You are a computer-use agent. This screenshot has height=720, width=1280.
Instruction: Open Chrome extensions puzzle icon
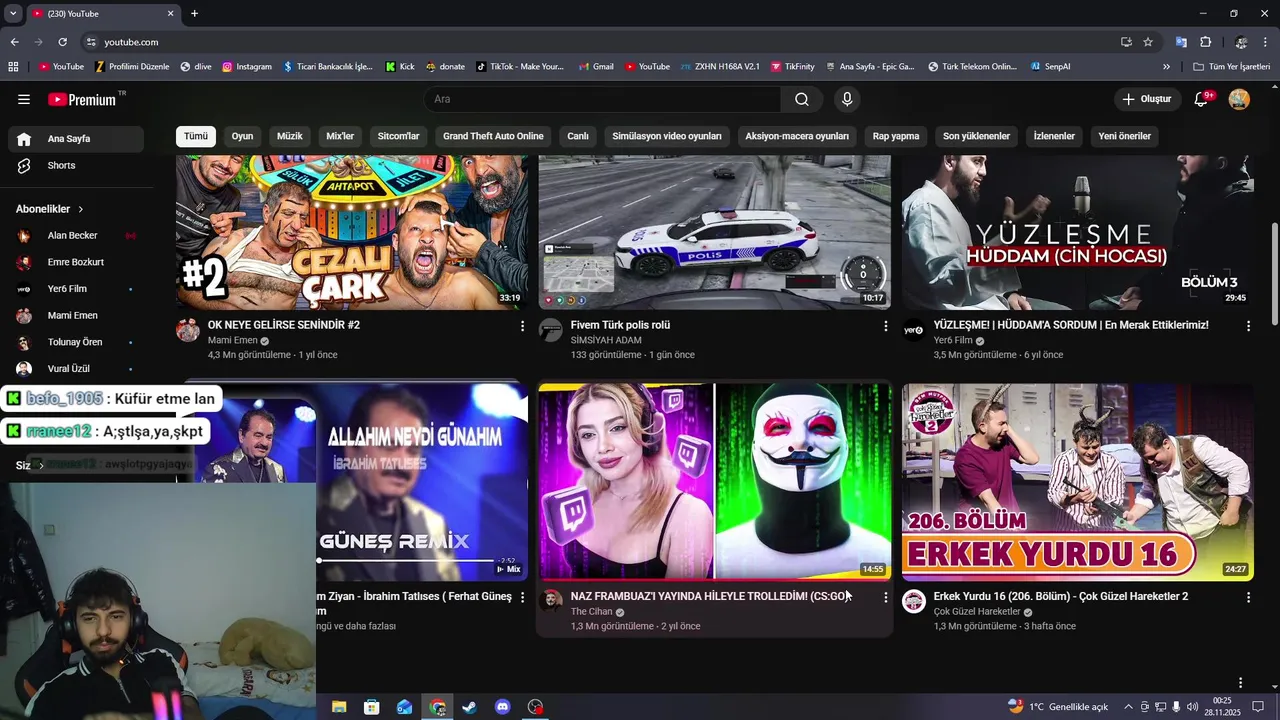pos(1205,42)
